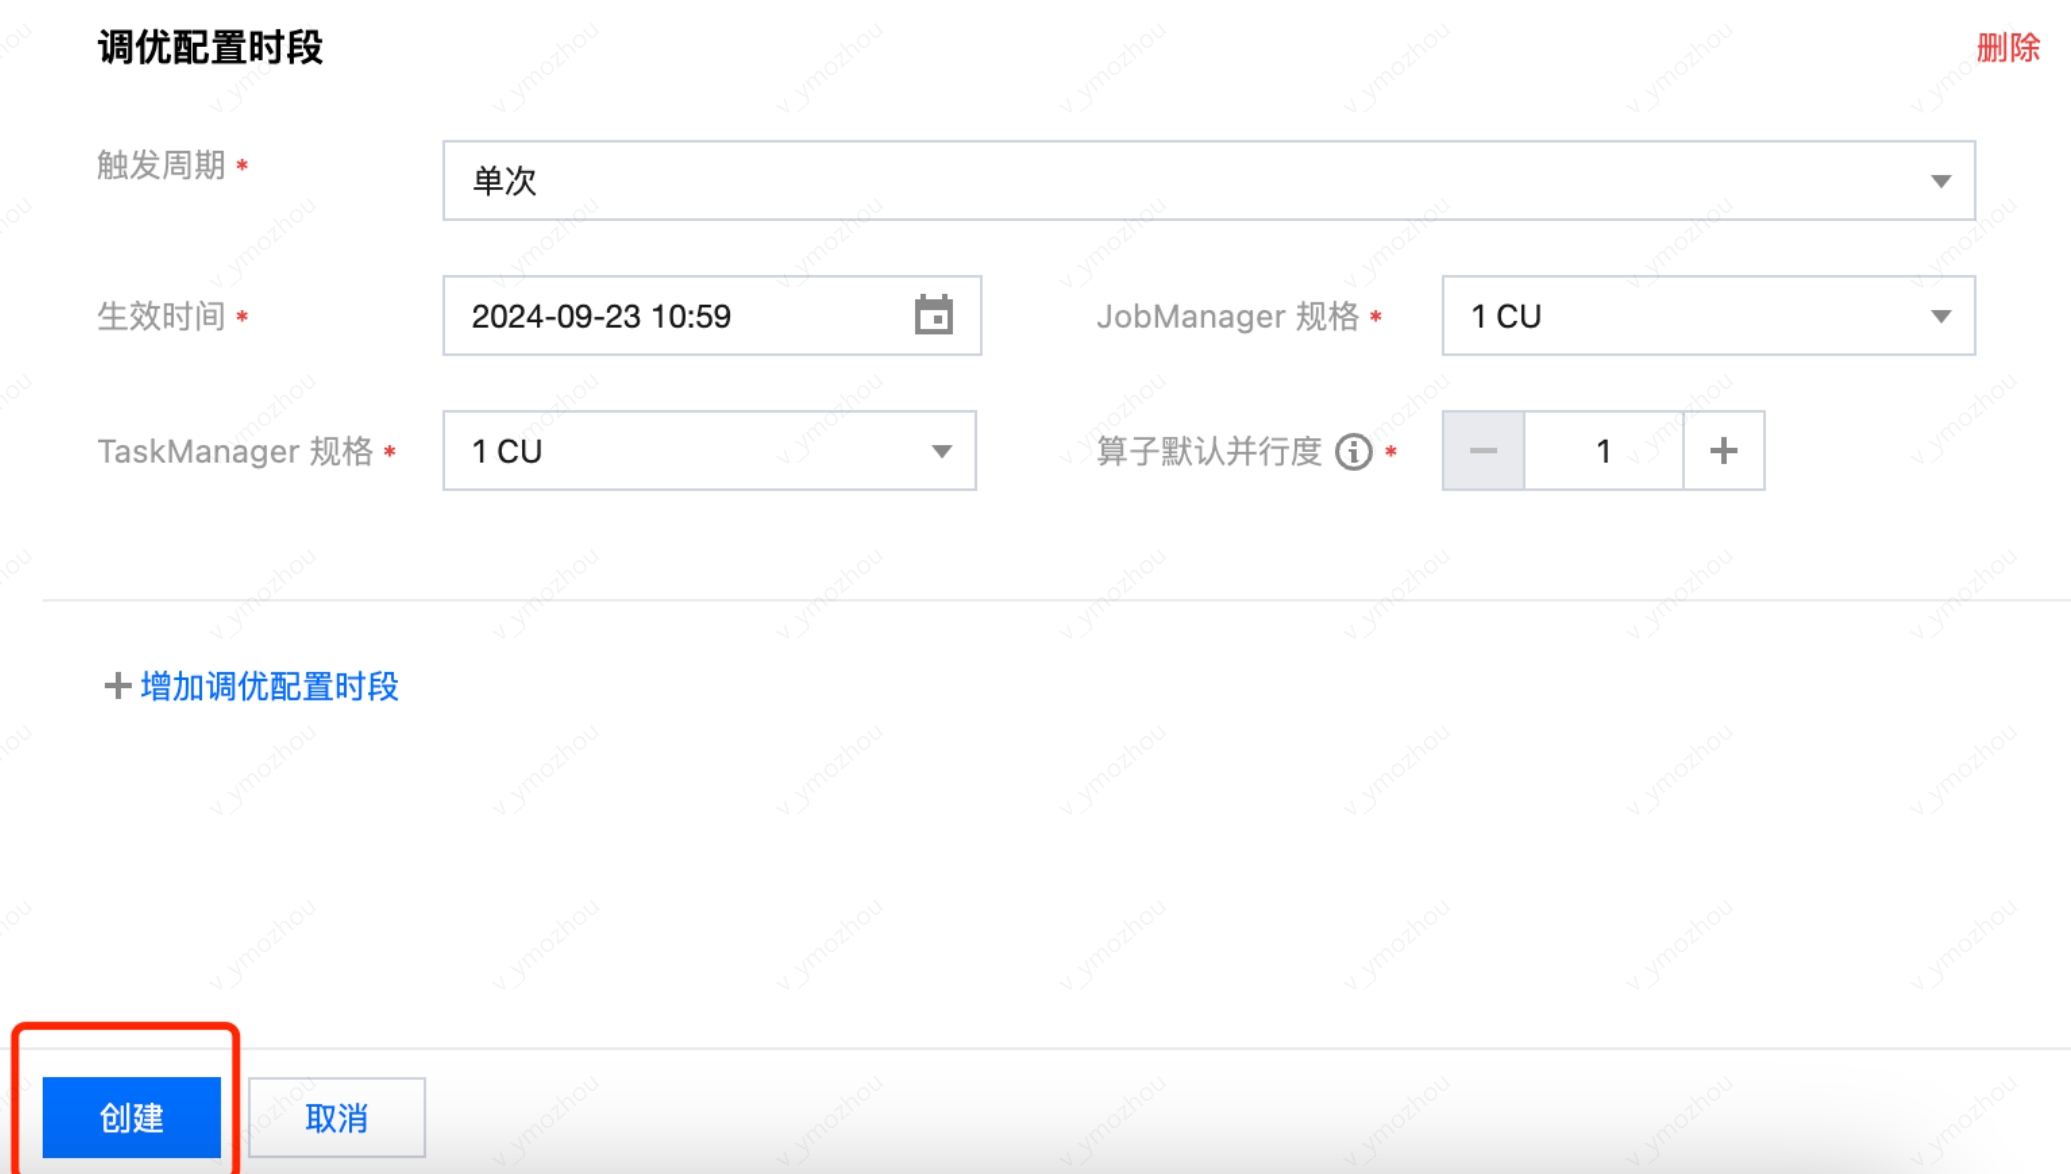Viewport: 2071px width, 1174px height.
Task: Expand the TaskManager 规格 dropdown
Action: [x=941, y=451]
